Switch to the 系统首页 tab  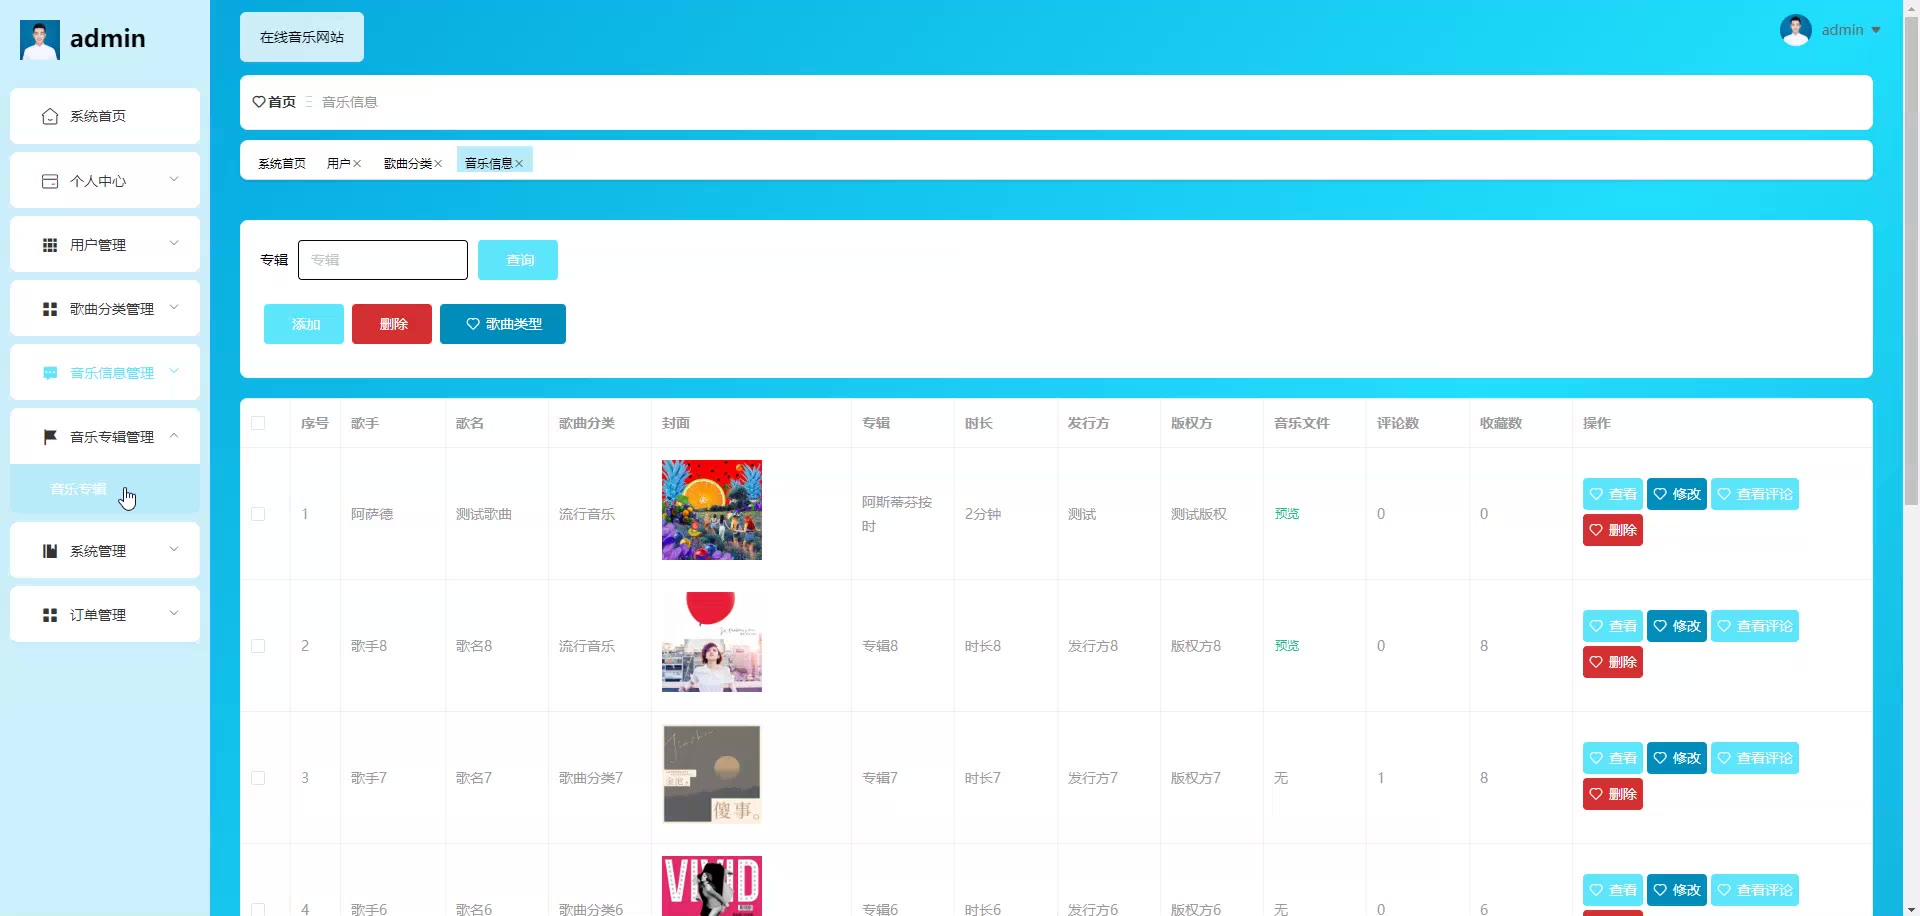point(282,164)
